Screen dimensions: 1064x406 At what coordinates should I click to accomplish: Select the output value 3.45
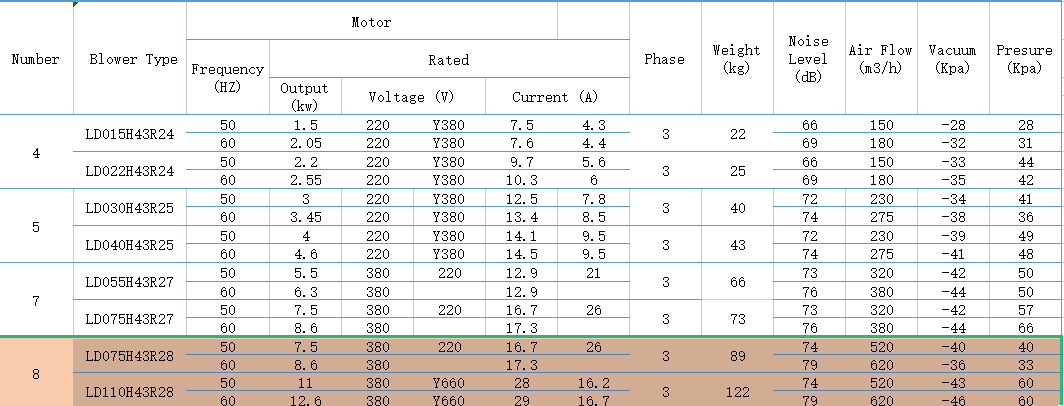(305, 217)
